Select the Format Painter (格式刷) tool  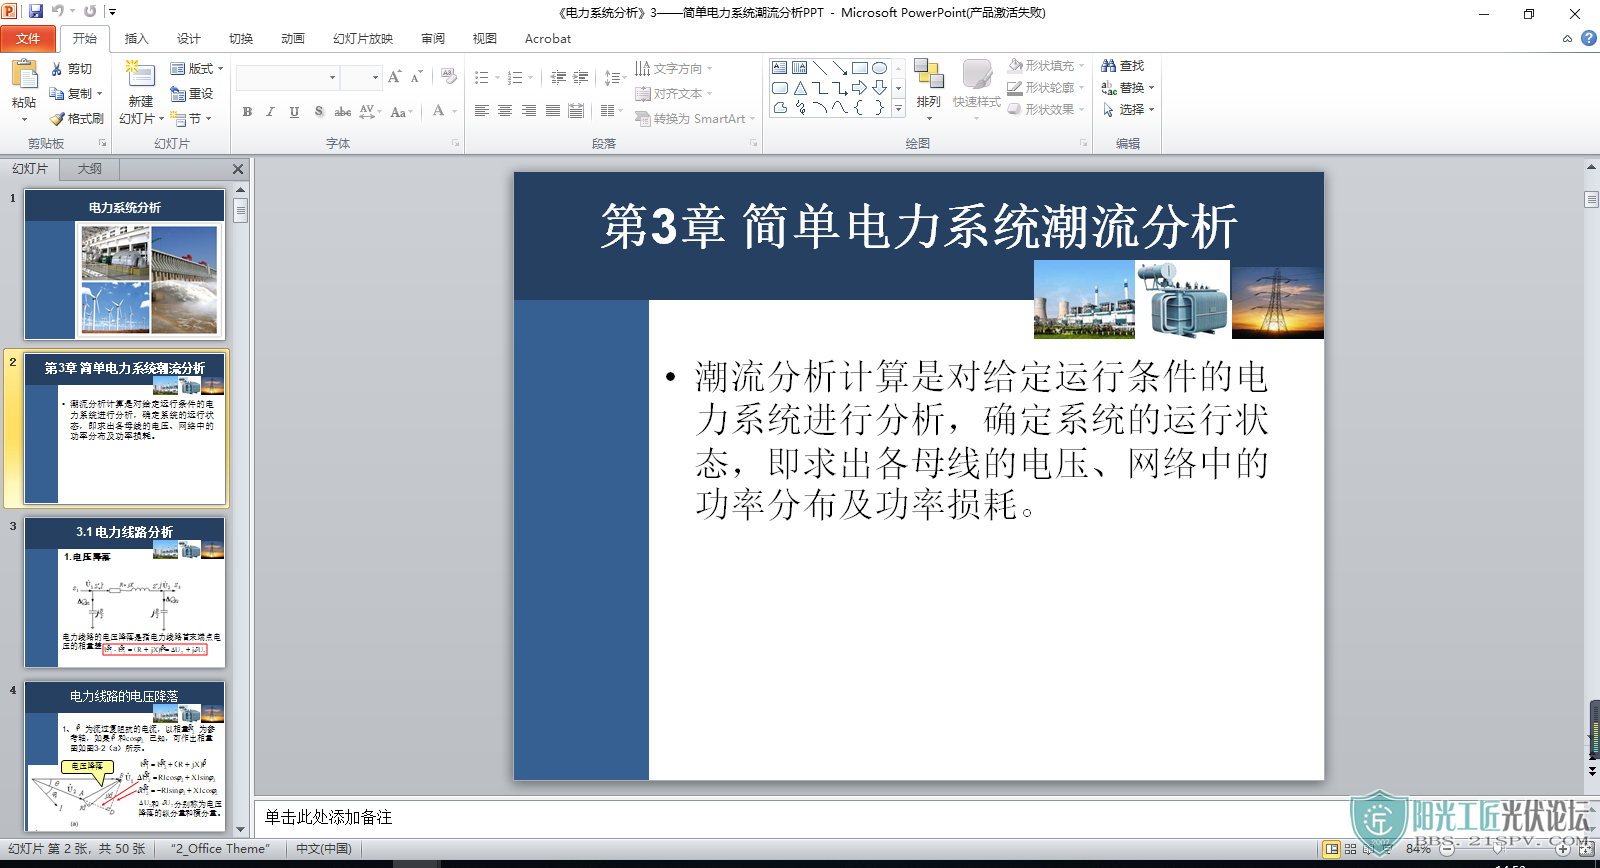(77, 118)
